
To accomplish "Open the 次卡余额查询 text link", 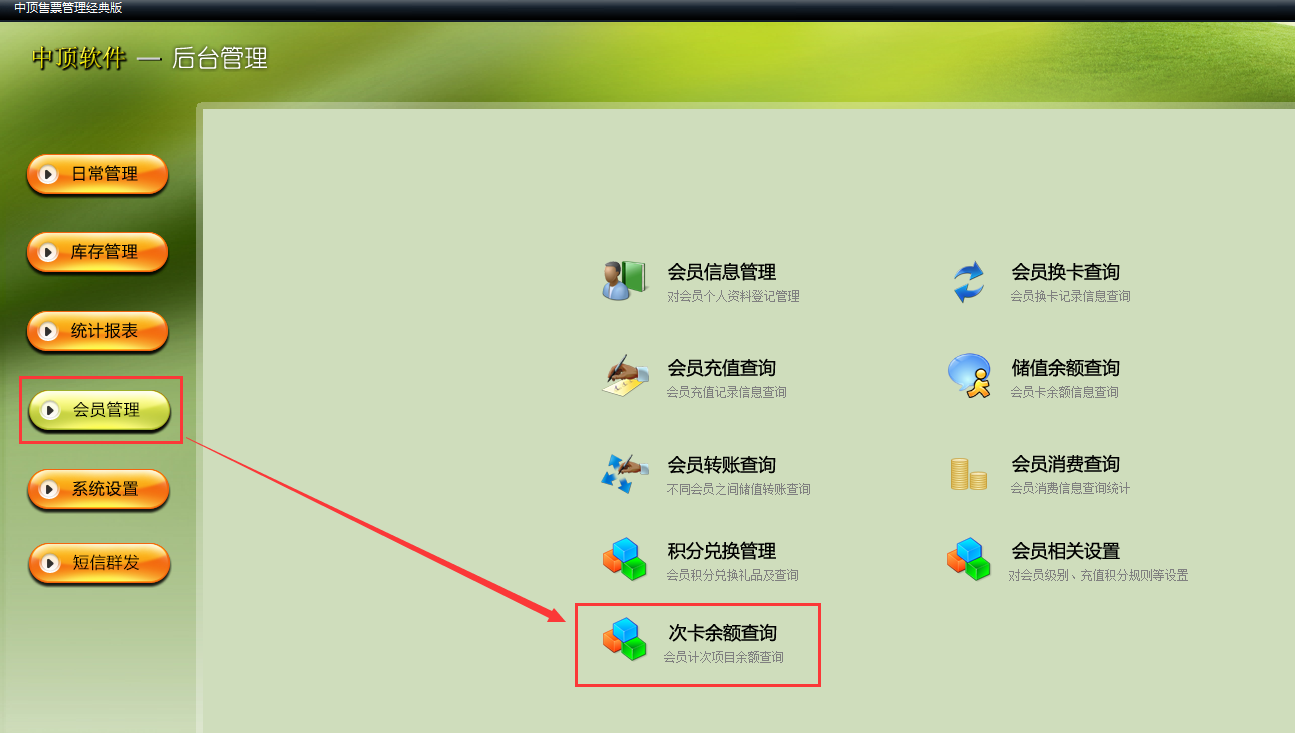I will (722, 633).
